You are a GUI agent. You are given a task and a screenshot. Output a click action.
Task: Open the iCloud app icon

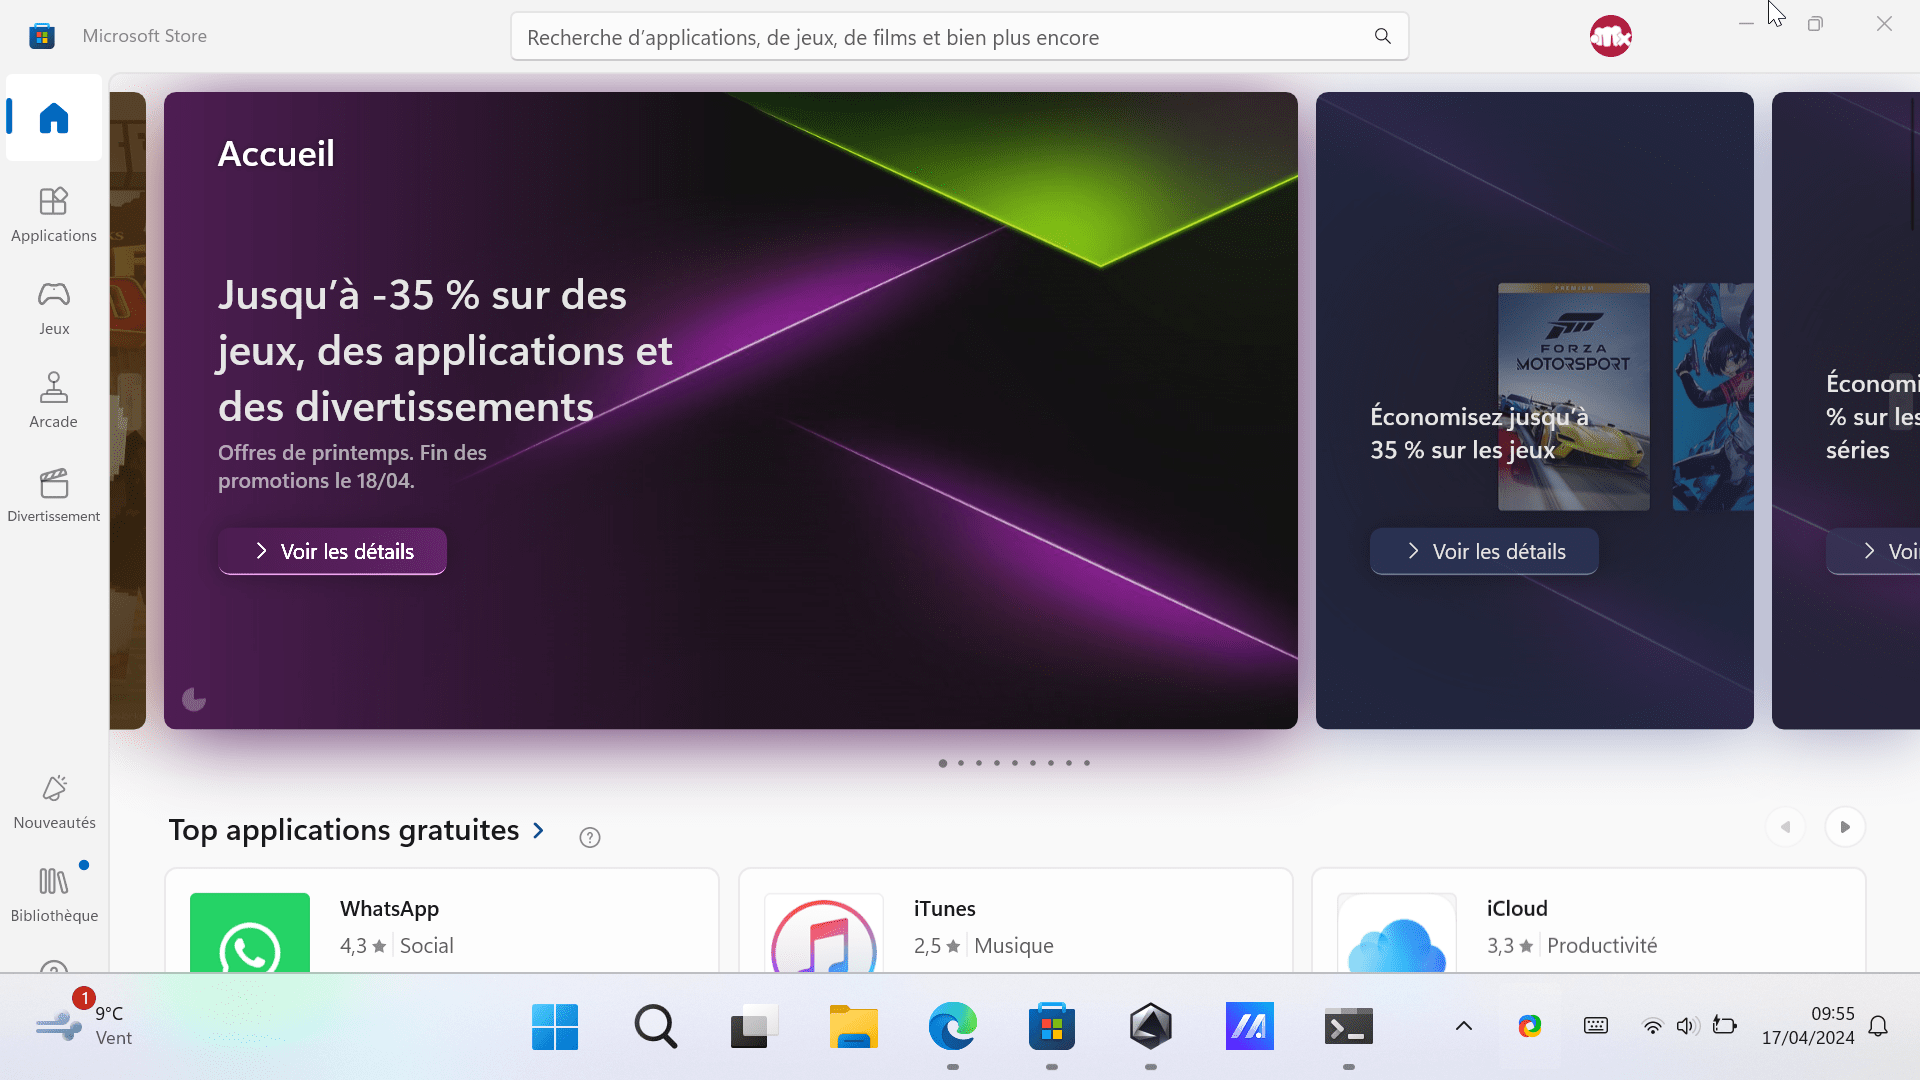1397,933
